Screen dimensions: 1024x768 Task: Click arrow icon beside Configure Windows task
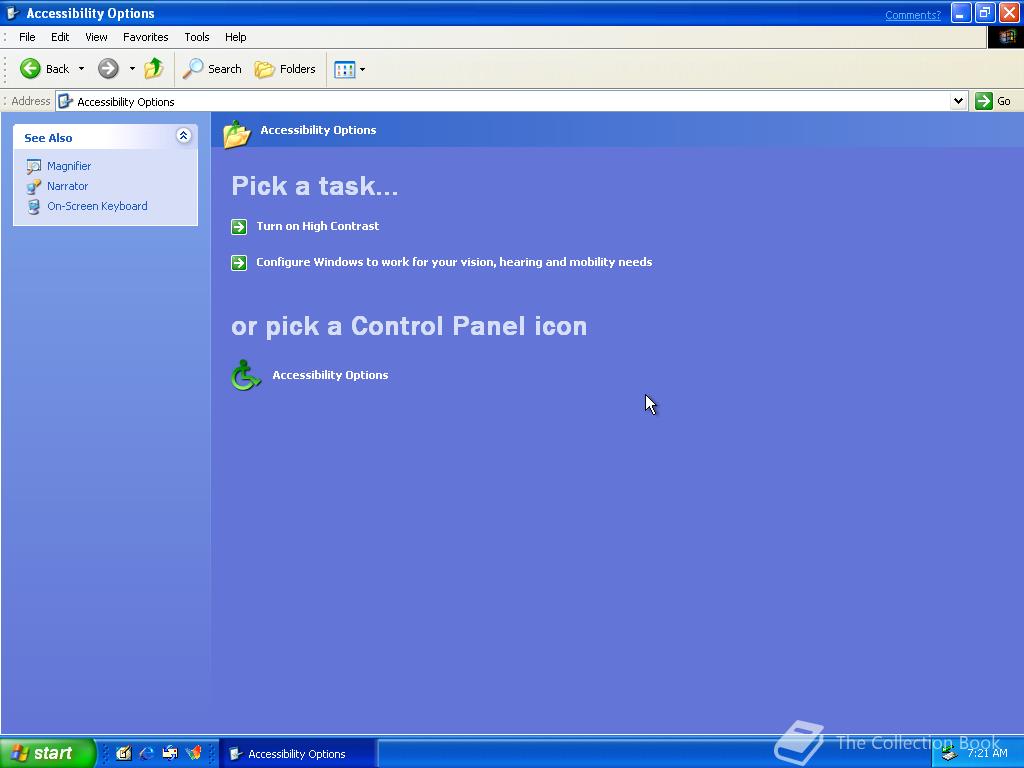(x=239, y=263)
